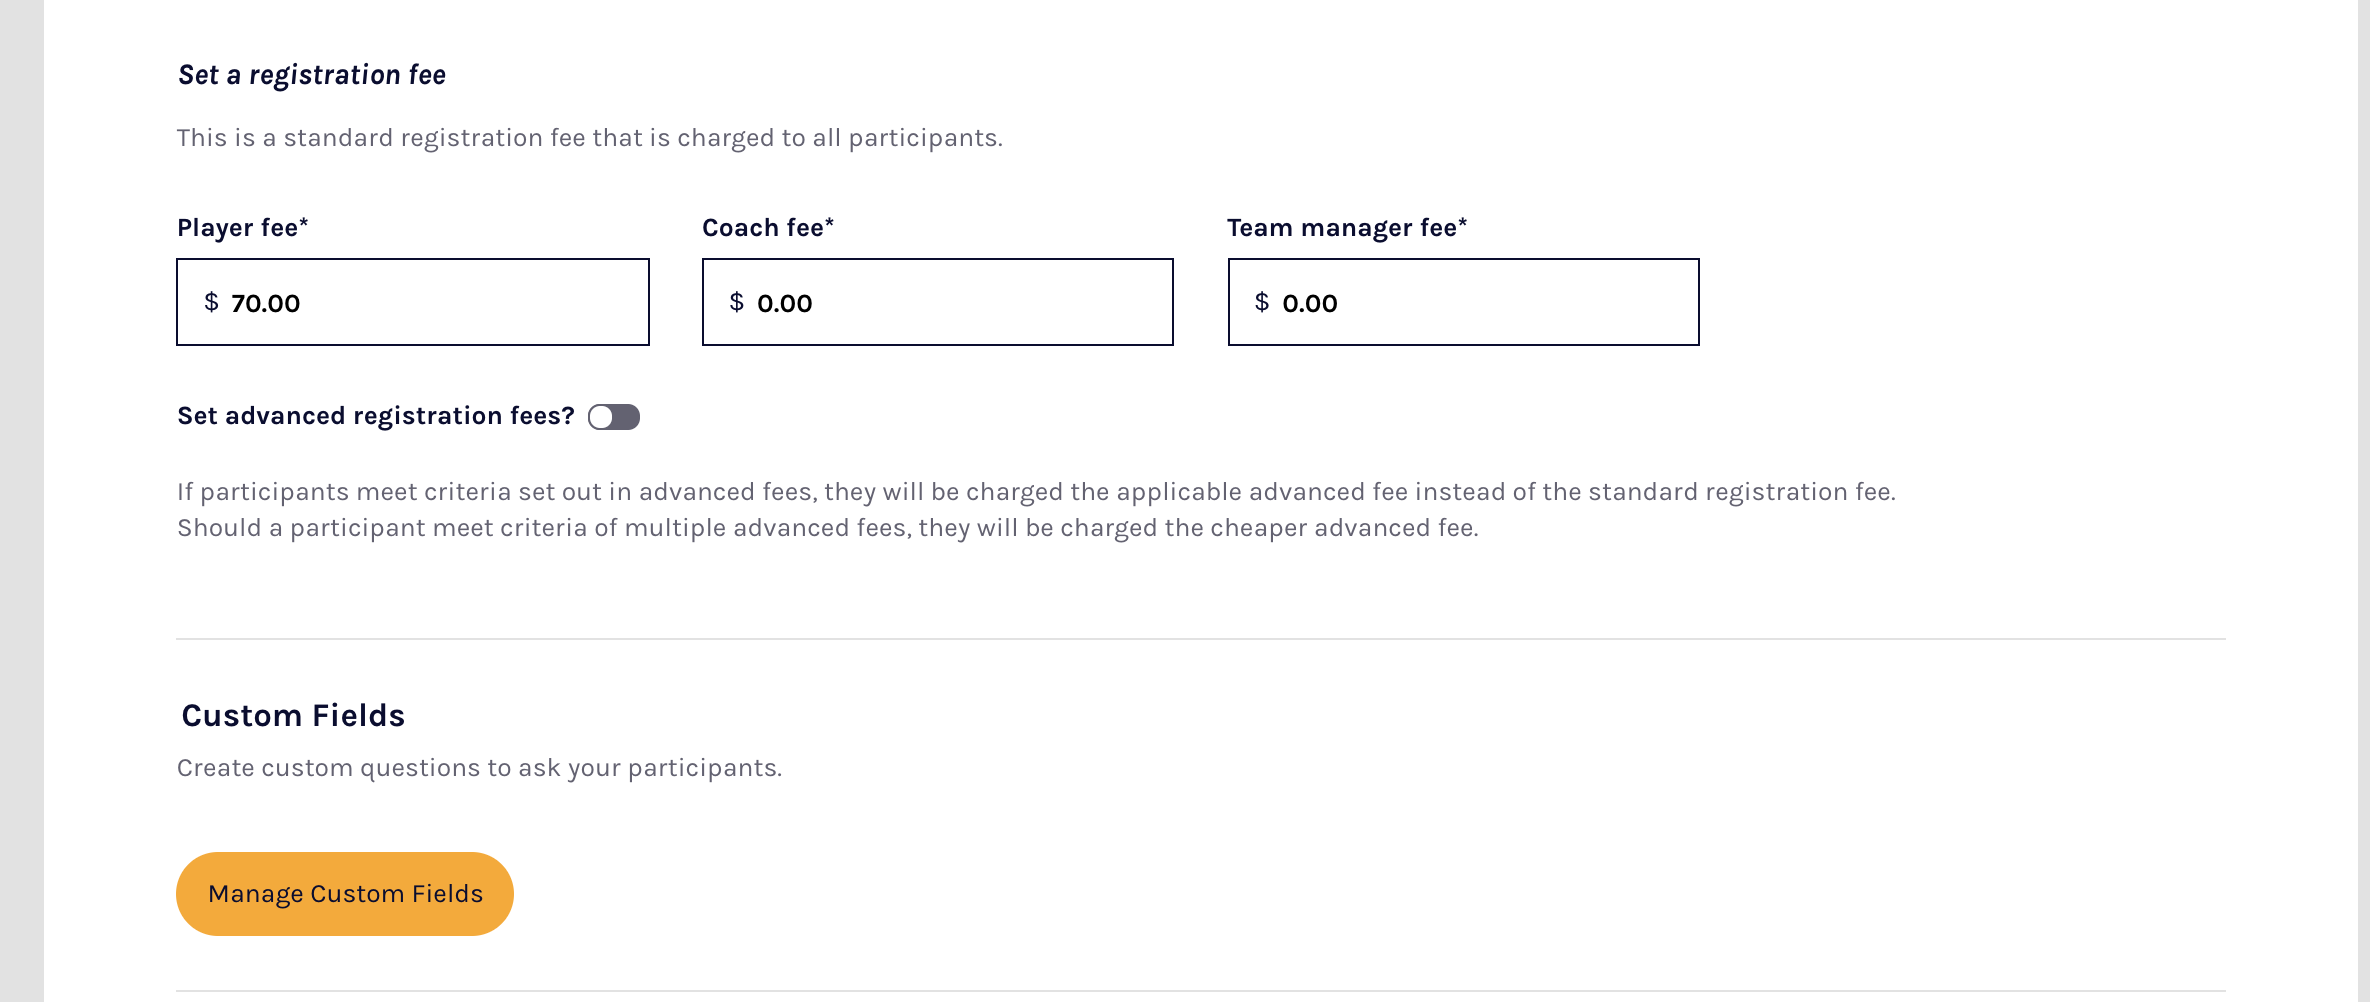The width and height of the screenshot is (2370, 1002).
Task: Click the dollar sign in Player fee
Action: [211, 302]
